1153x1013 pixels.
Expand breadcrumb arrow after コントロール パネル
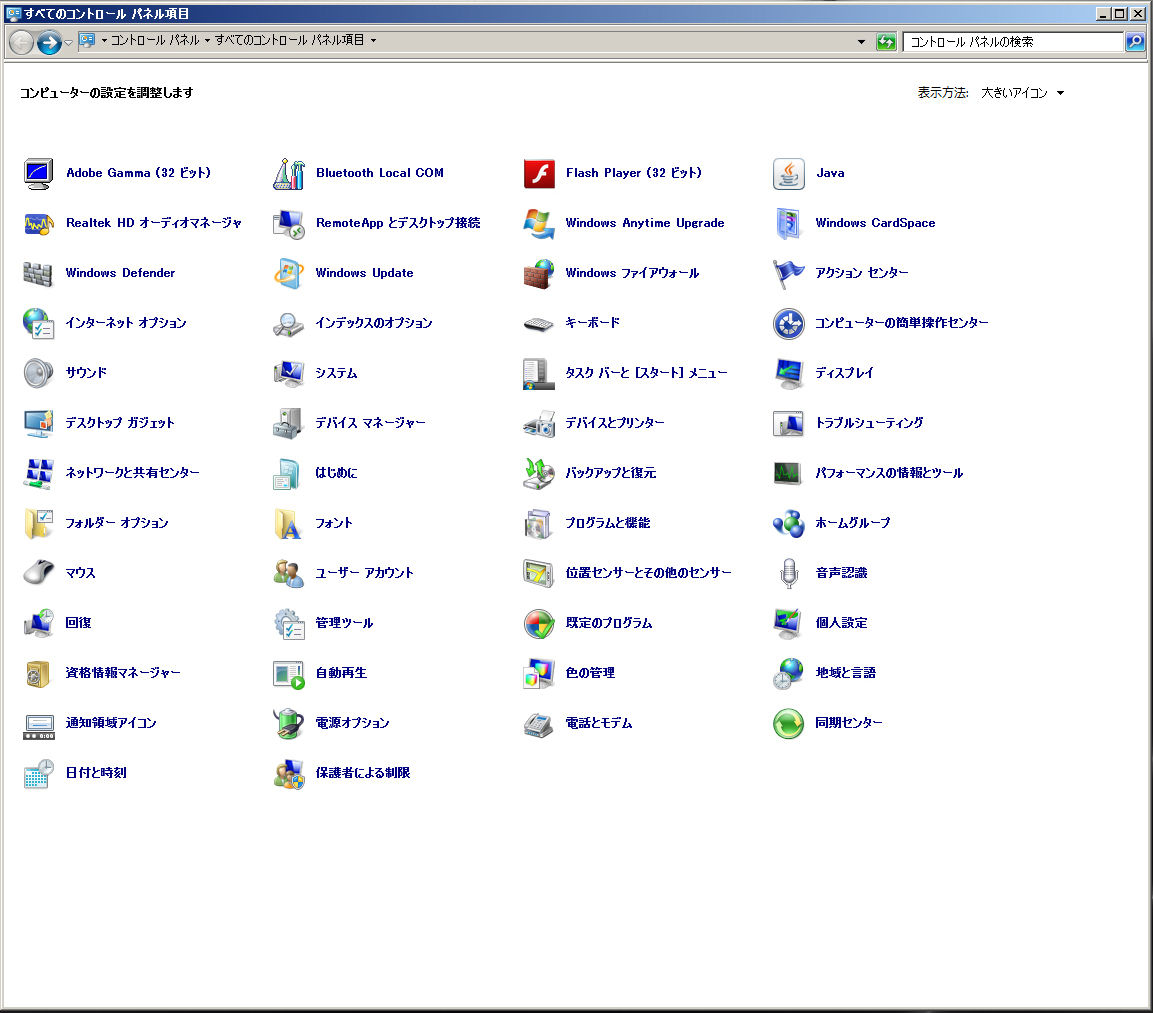coord(207,40)
